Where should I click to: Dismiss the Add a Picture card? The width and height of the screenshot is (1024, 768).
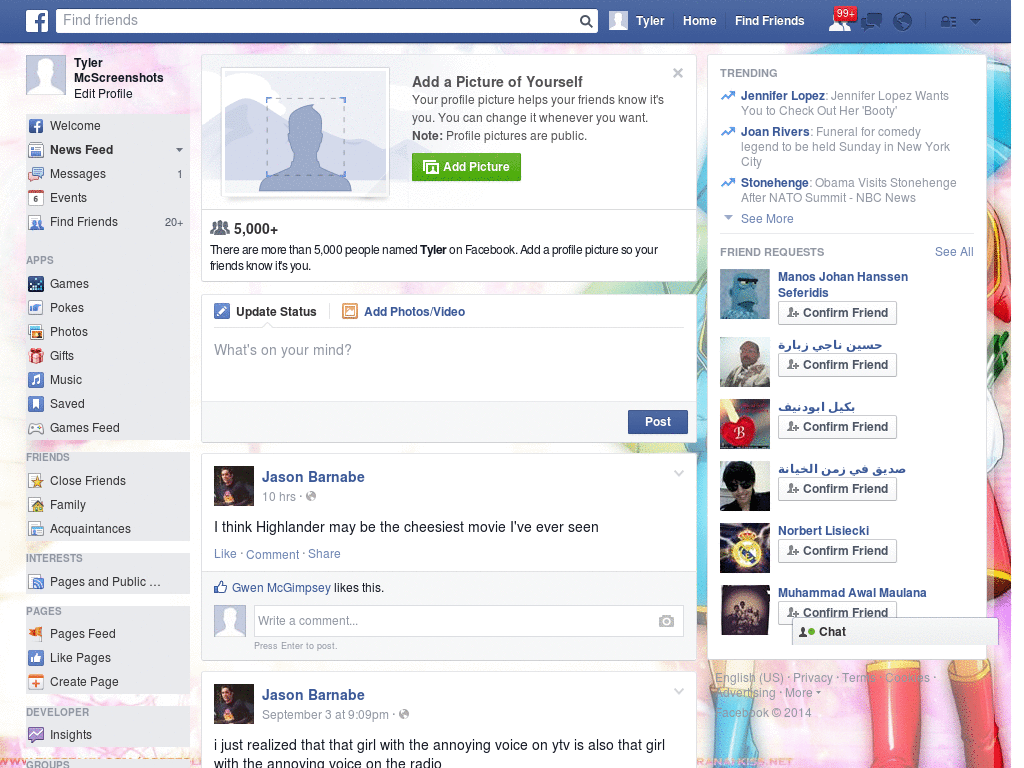pyautogui.click(x=678, y=73)
